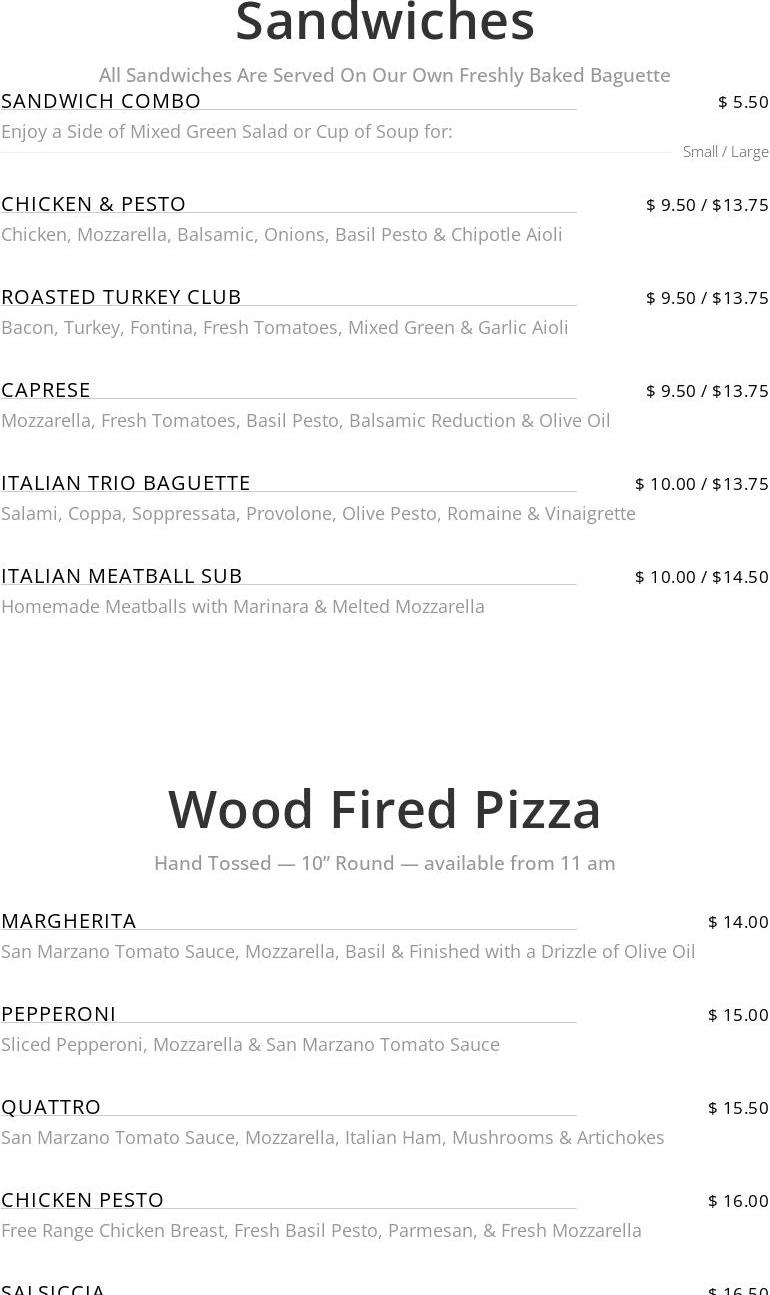Select the Sandwich Combo menu item
Screen dimensions: 770x1295
(x=101, y=101)
